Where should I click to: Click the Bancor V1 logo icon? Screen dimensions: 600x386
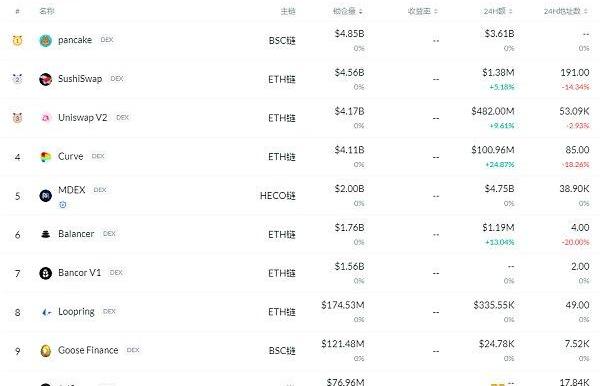coord(46,273)
